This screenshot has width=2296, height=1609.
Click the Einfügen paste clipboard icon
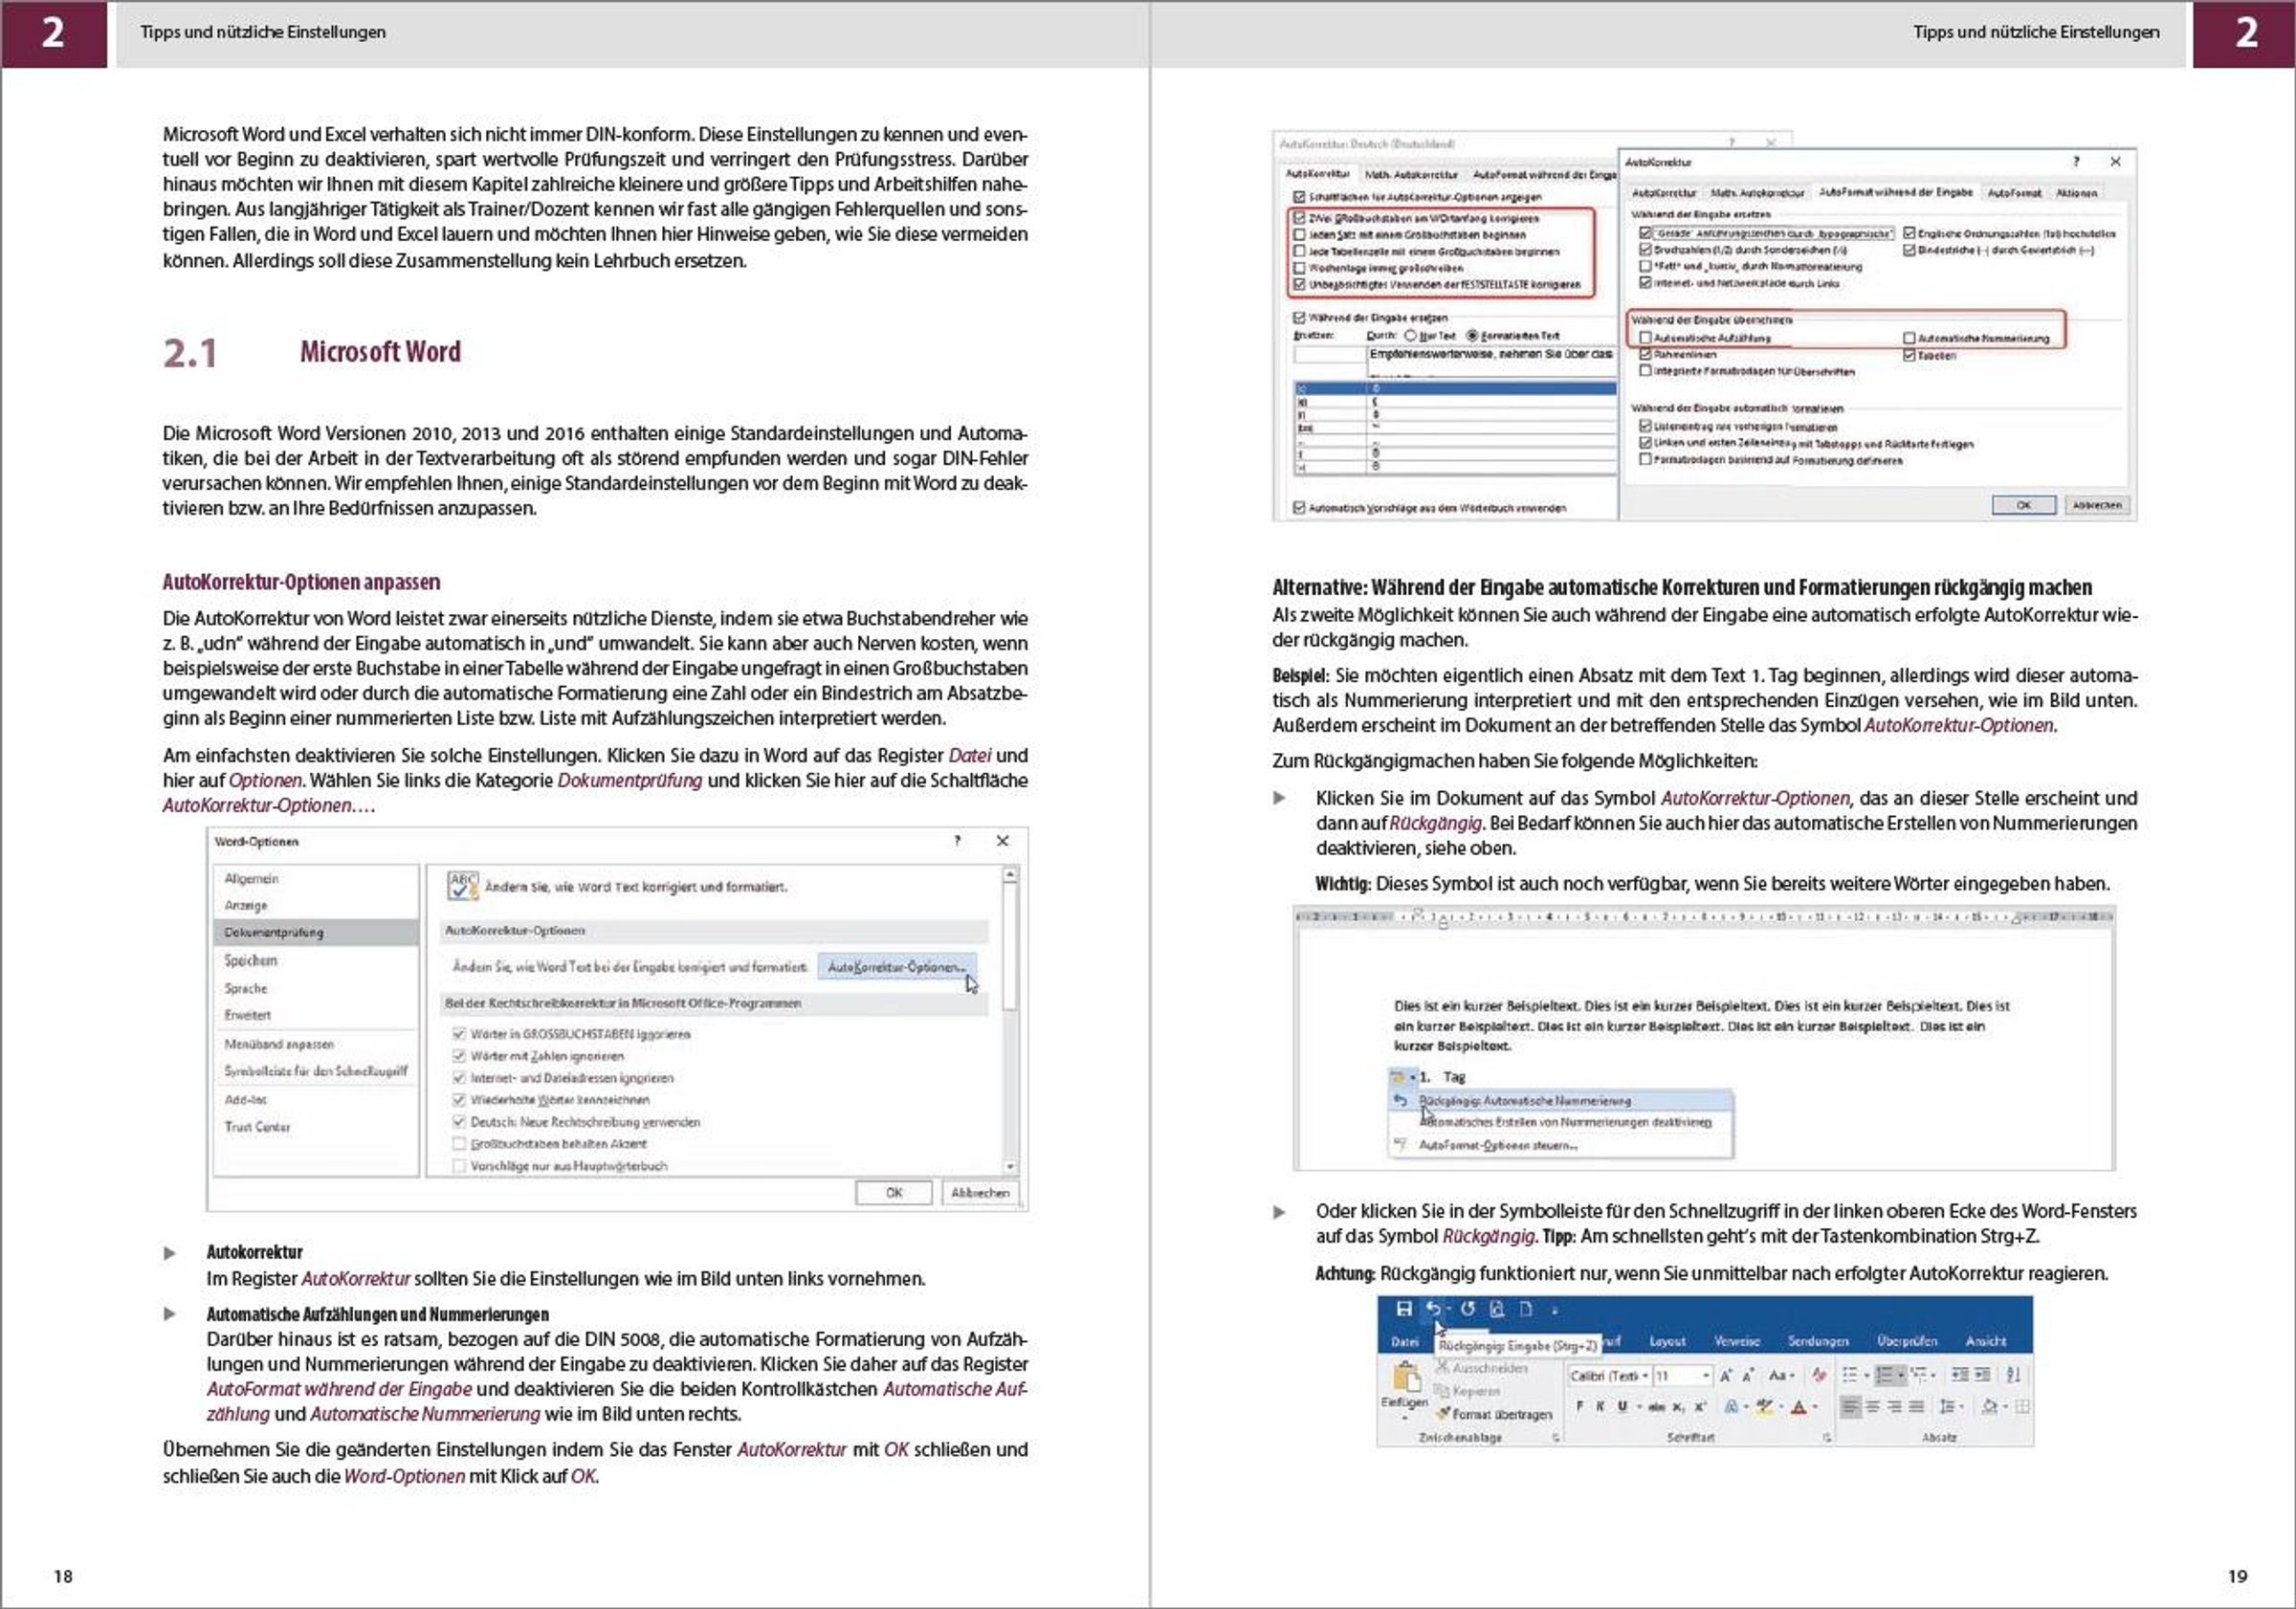click(1406, 1379)
